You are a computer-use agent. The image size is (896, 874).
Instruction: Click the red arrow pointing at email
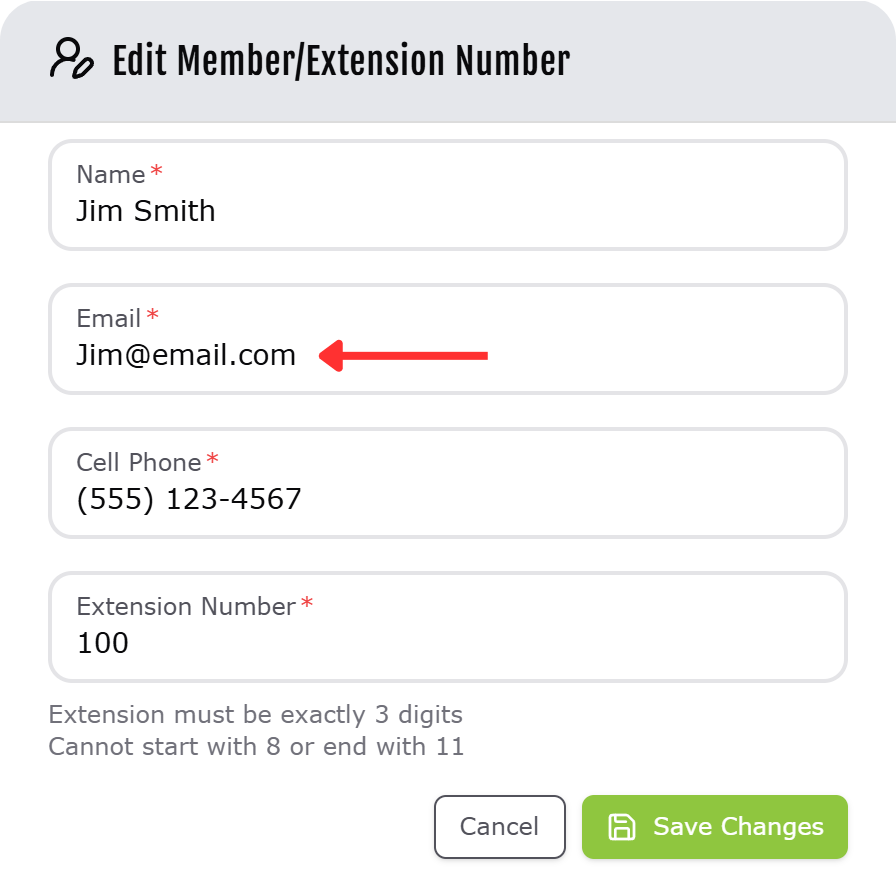tap(404, 355)
